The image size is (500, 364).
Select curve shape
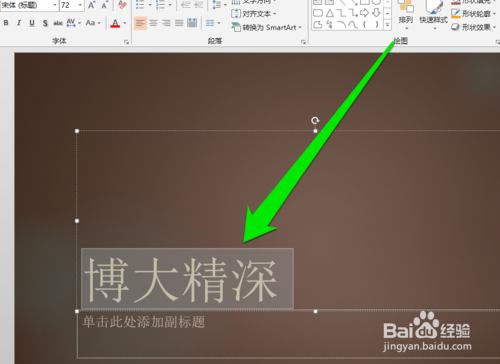[353, 25]
